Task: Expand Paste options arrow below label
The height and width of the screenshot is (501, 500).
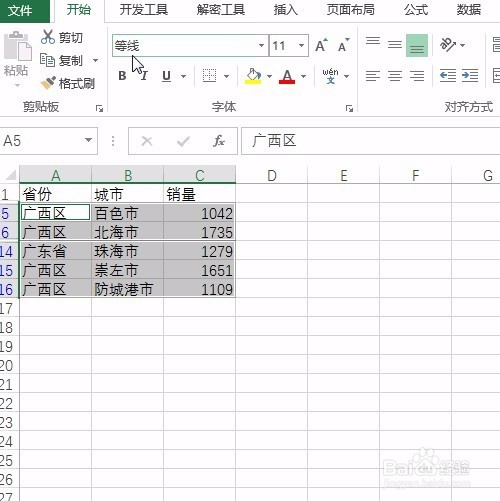Action: [17, 85]
